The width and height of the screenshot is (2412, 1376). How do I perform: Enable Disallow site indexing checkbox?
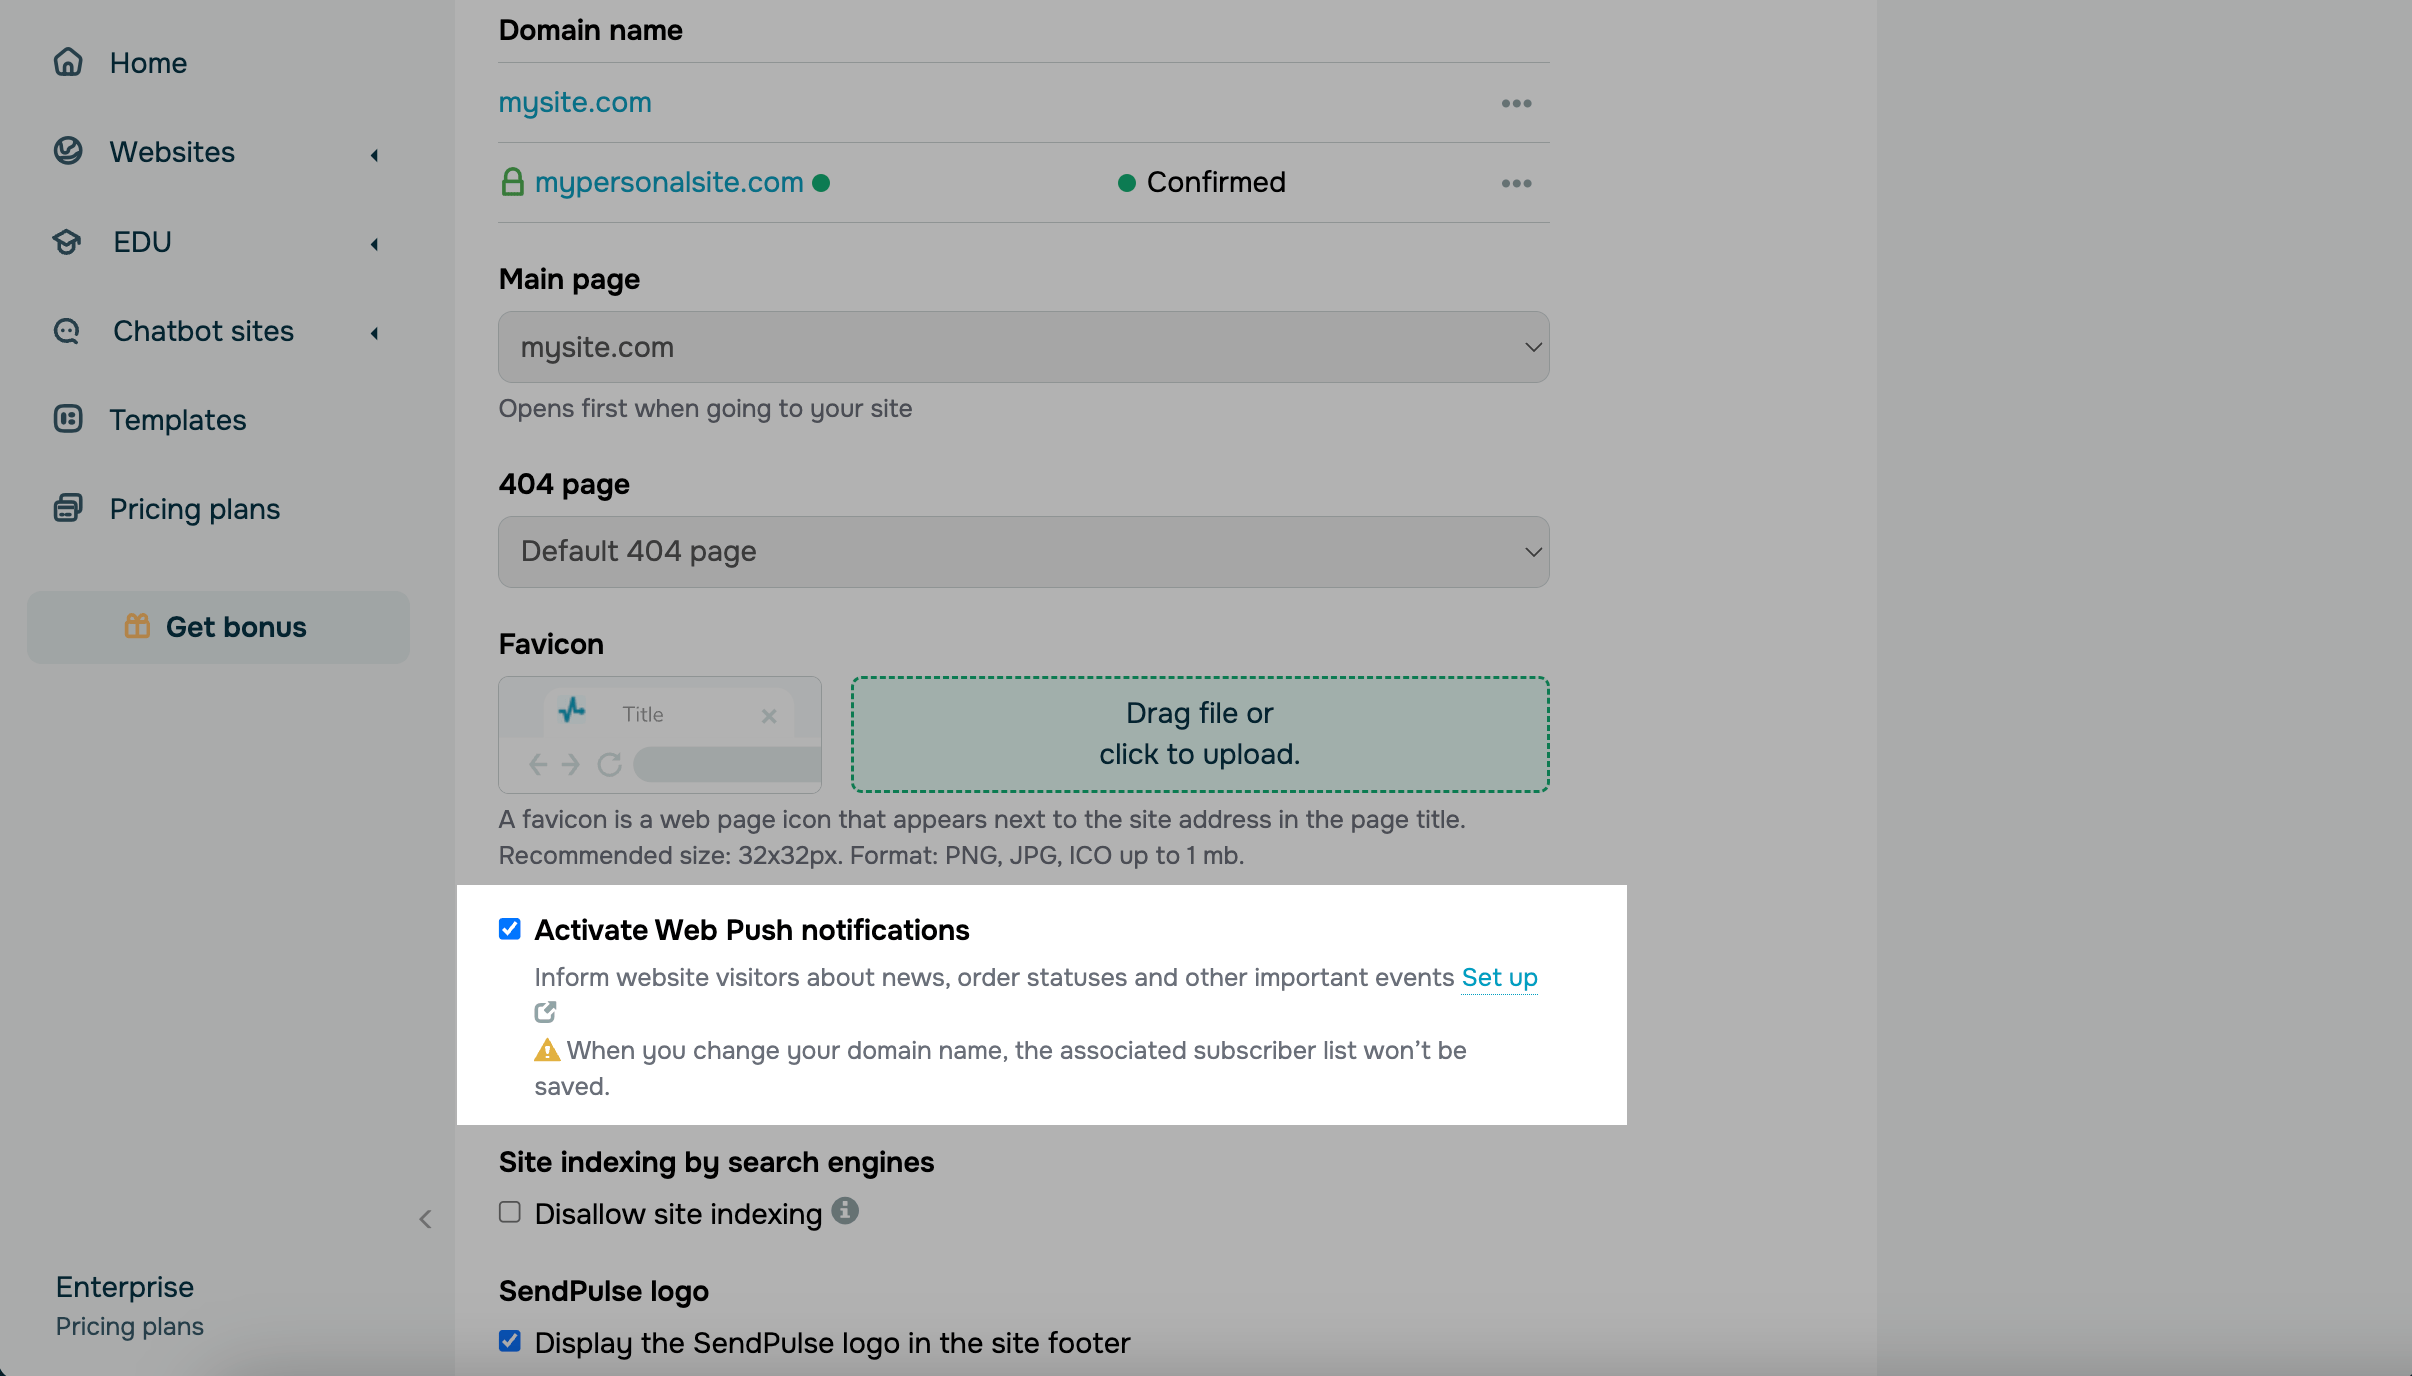coord(510,1212)
